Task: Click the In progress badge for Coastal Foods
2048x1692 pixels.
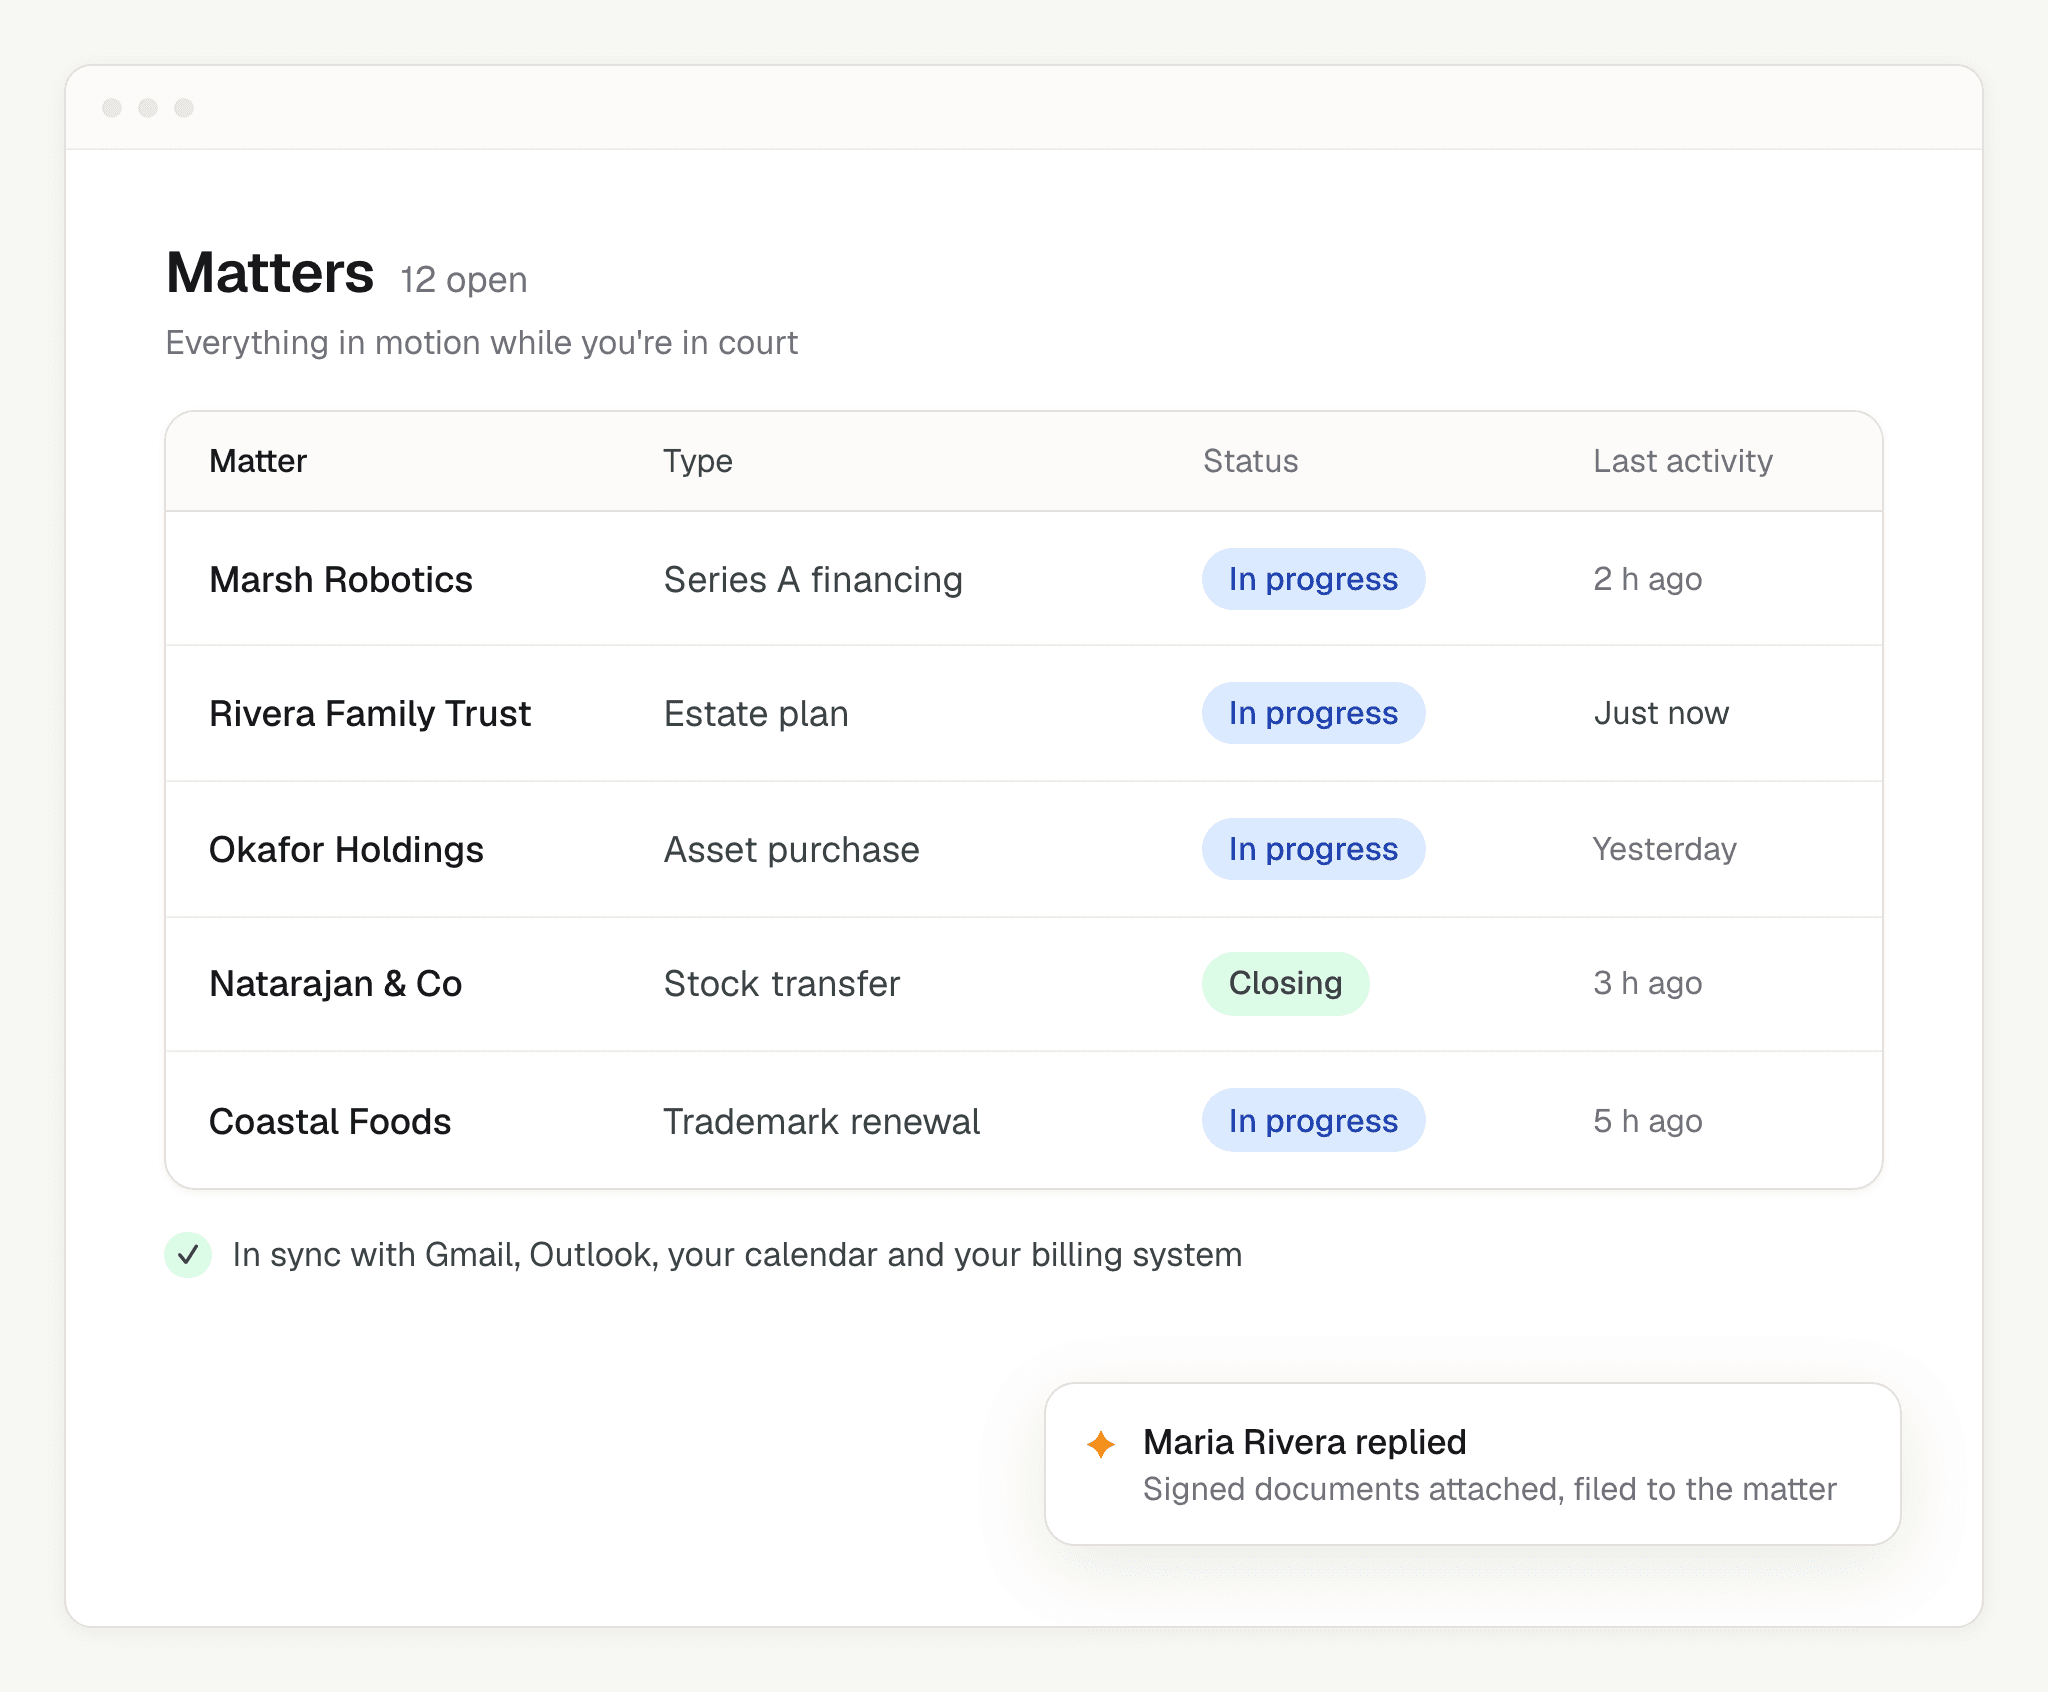Action: click(x=1313, y=1121)
